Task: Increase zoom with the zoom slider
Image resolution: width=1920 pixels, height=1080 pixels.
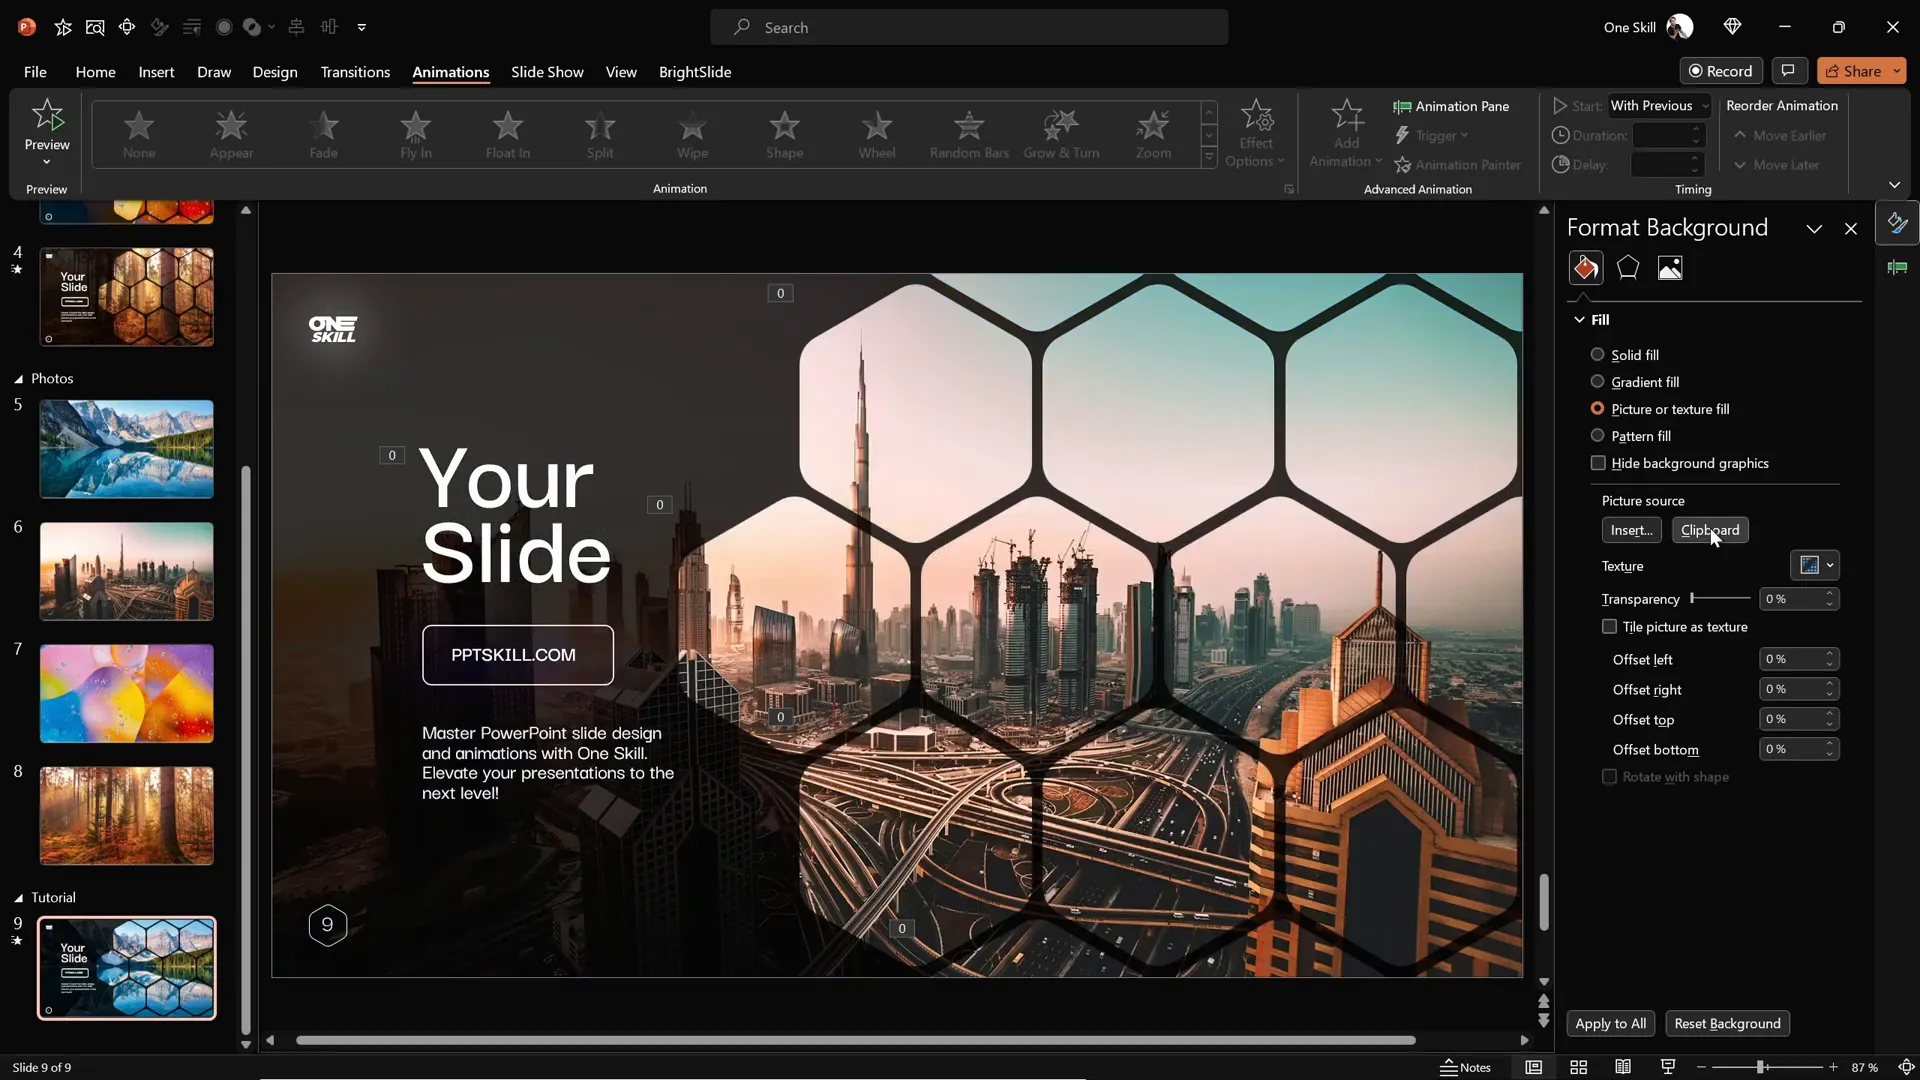Action: click(x=1835, y=1067)
